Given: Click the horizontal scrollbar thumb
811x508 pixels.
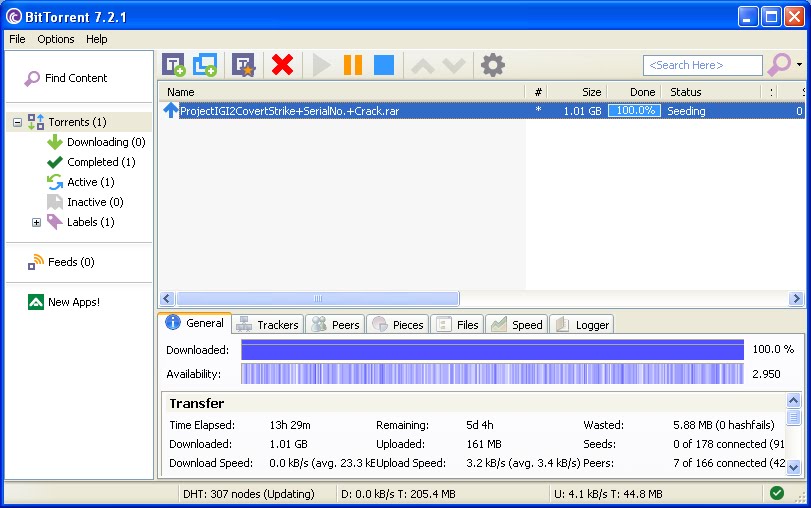Looking at the screenshot, I should coord(318,298).
